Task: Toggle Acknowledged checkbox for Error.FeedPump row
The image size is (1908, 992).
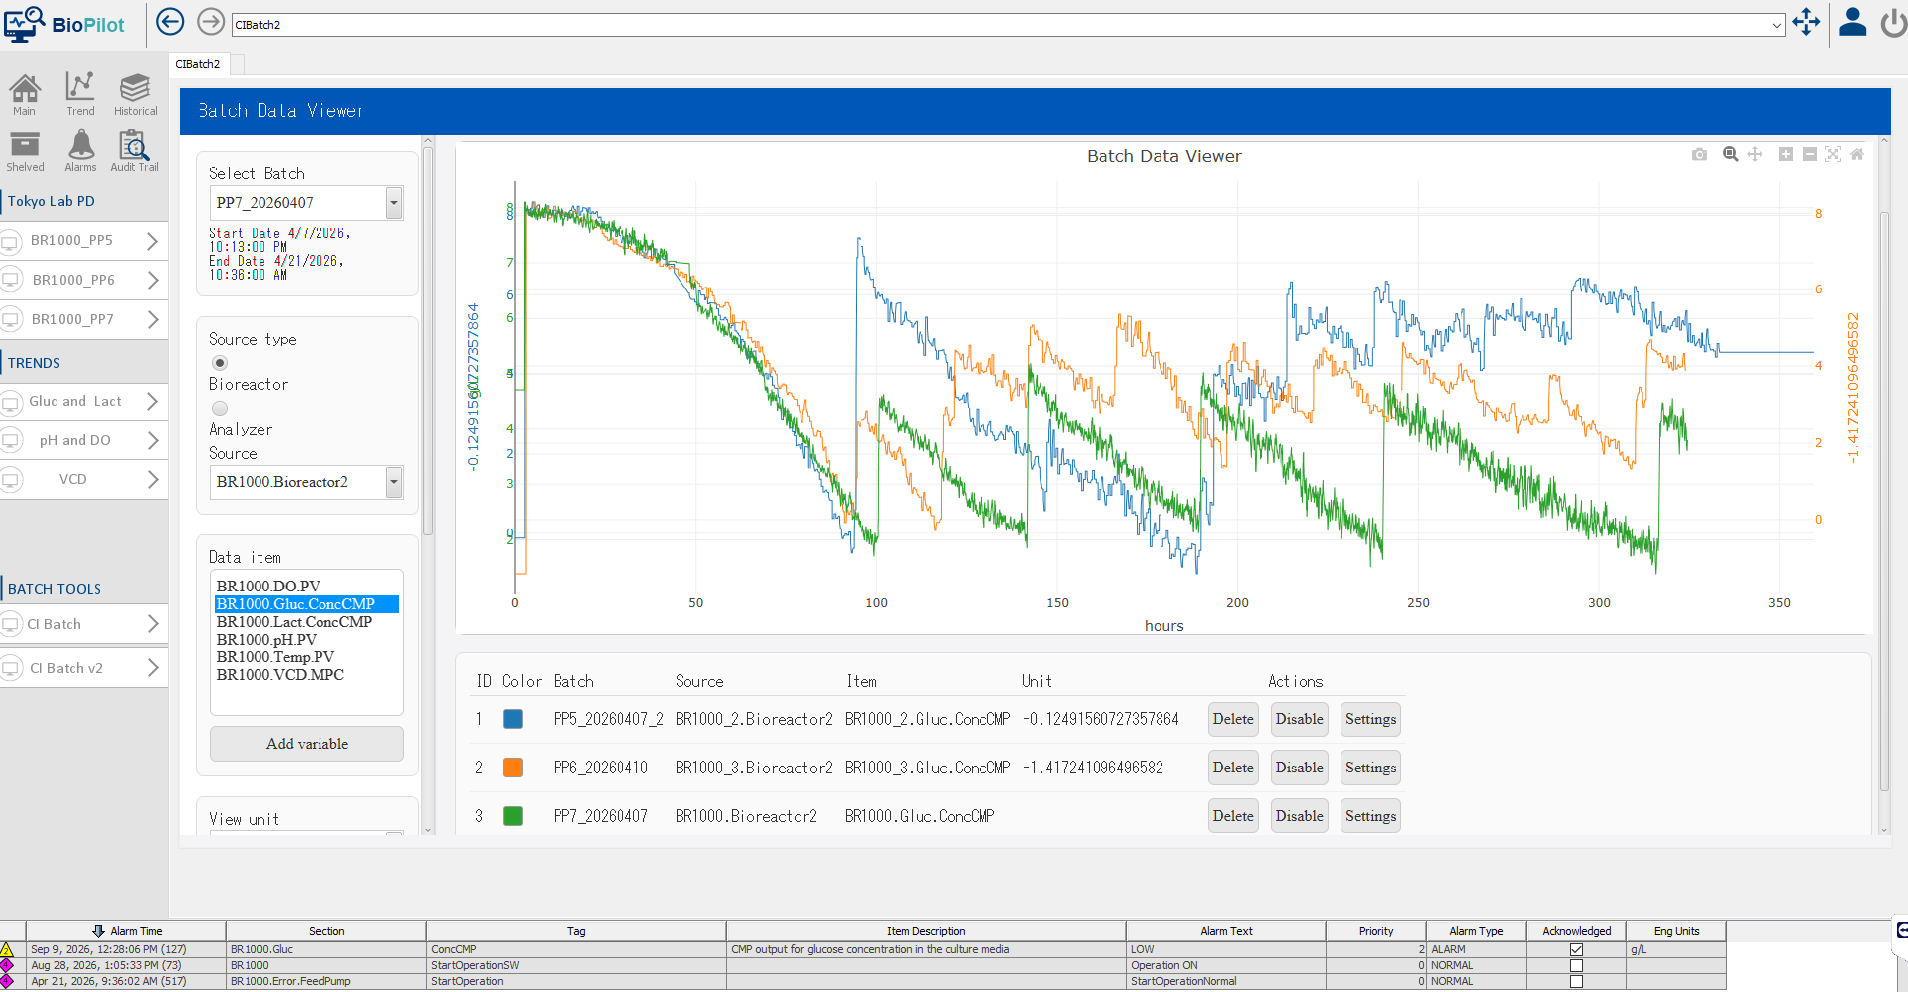Action: click(x=1576, y=981)
